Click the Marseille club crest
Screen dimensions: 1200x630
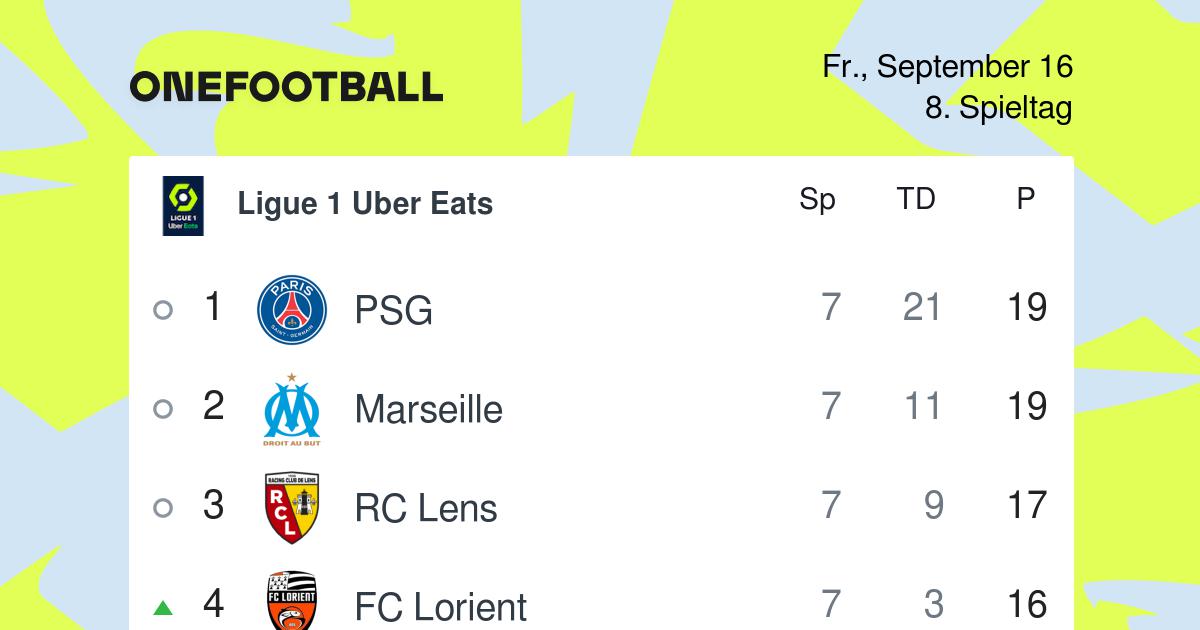click(292, 410)
